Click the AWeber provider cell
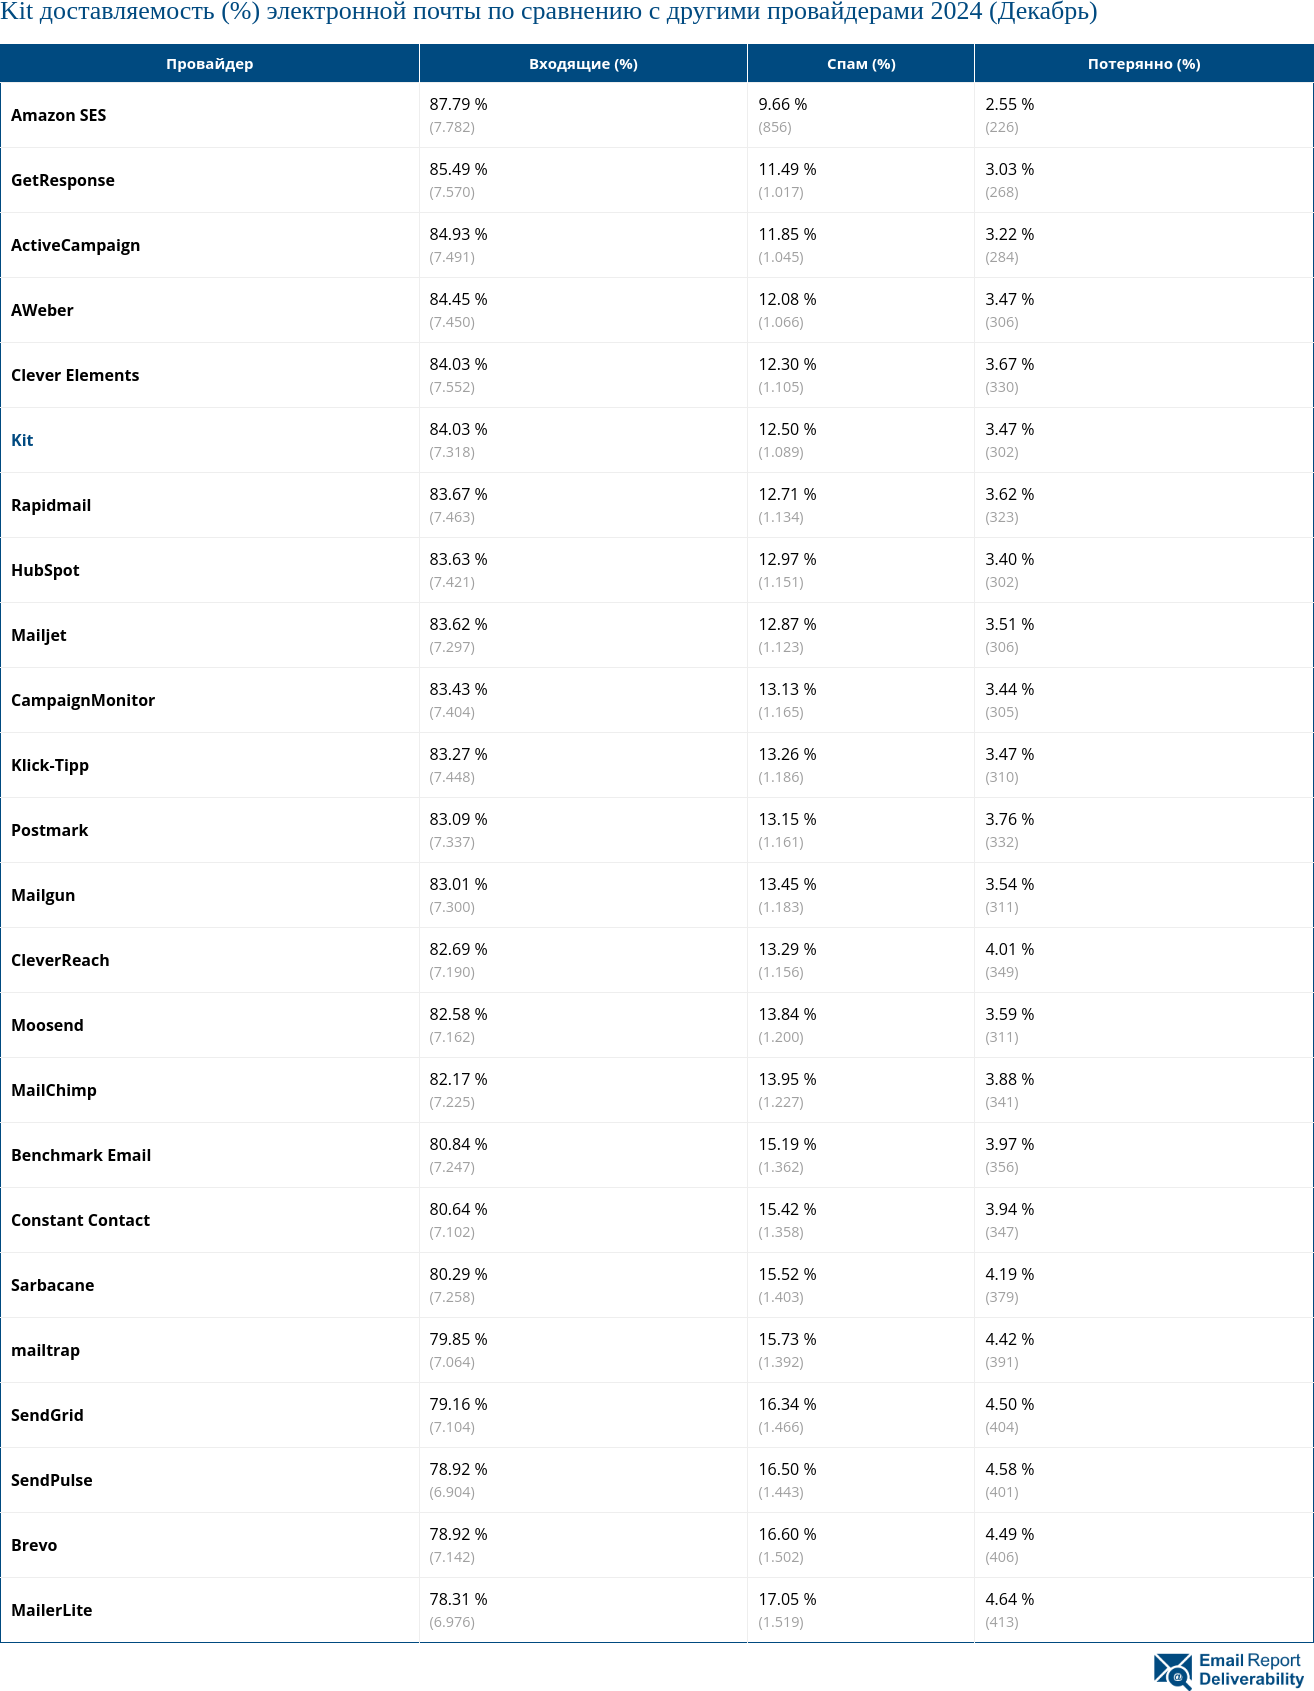This screenshot has width=1314, height=1691. tap(42, 310)
